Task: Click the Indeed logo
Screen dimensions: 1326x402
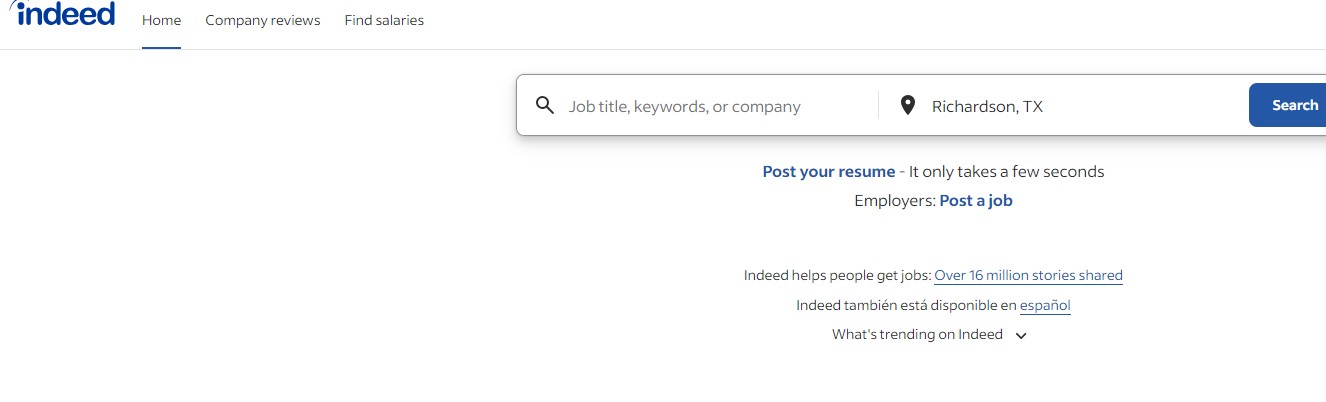Action: tap(62, 15)
